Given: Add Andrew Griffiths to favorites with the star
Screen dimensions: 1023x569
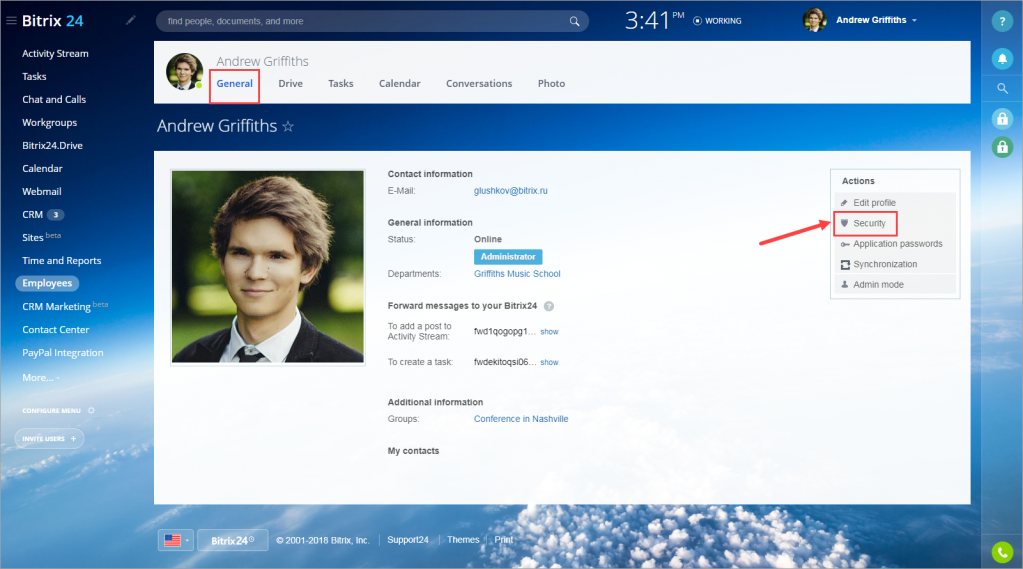Looking at the screenshot, I should pyautogui.click(x=288, y=126).
